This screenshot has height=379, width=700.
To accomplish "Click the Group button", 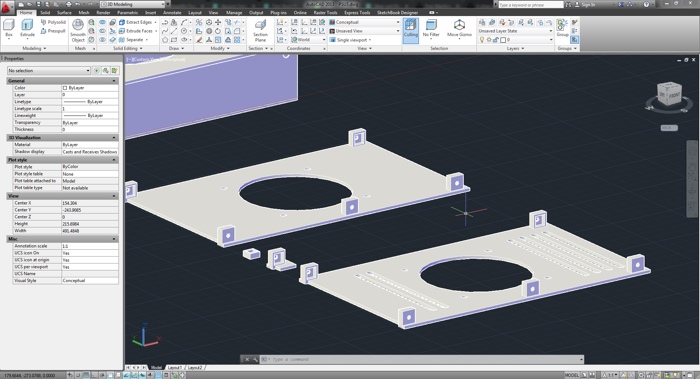I will tap(562, 28).
